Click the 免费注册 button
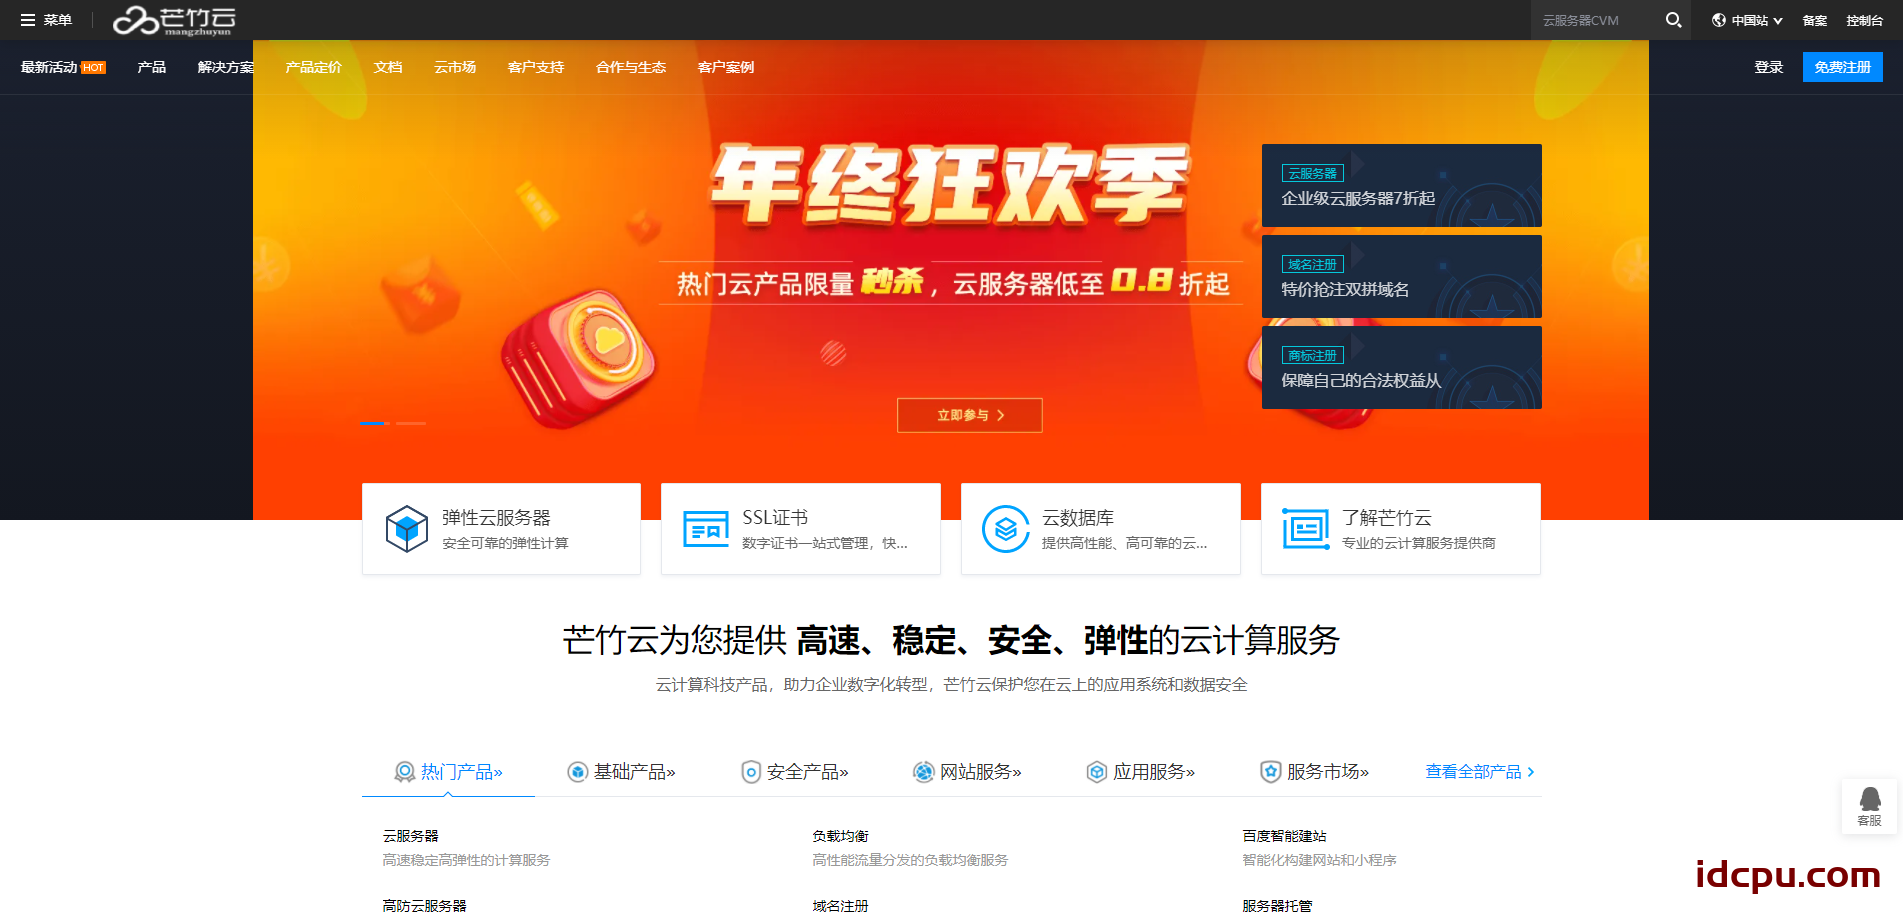Screen dimensions: 1903x917 pos(1843,67)
